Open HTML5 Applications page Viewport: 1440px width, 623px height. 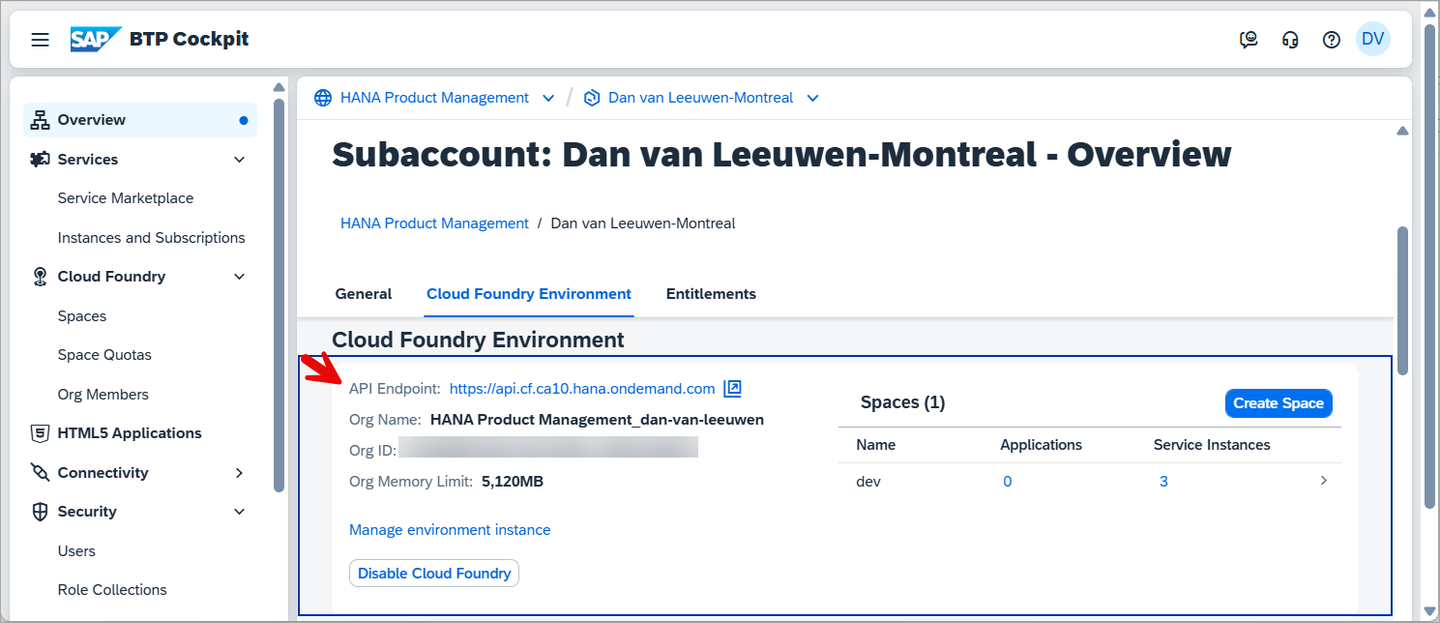[130, 433]
